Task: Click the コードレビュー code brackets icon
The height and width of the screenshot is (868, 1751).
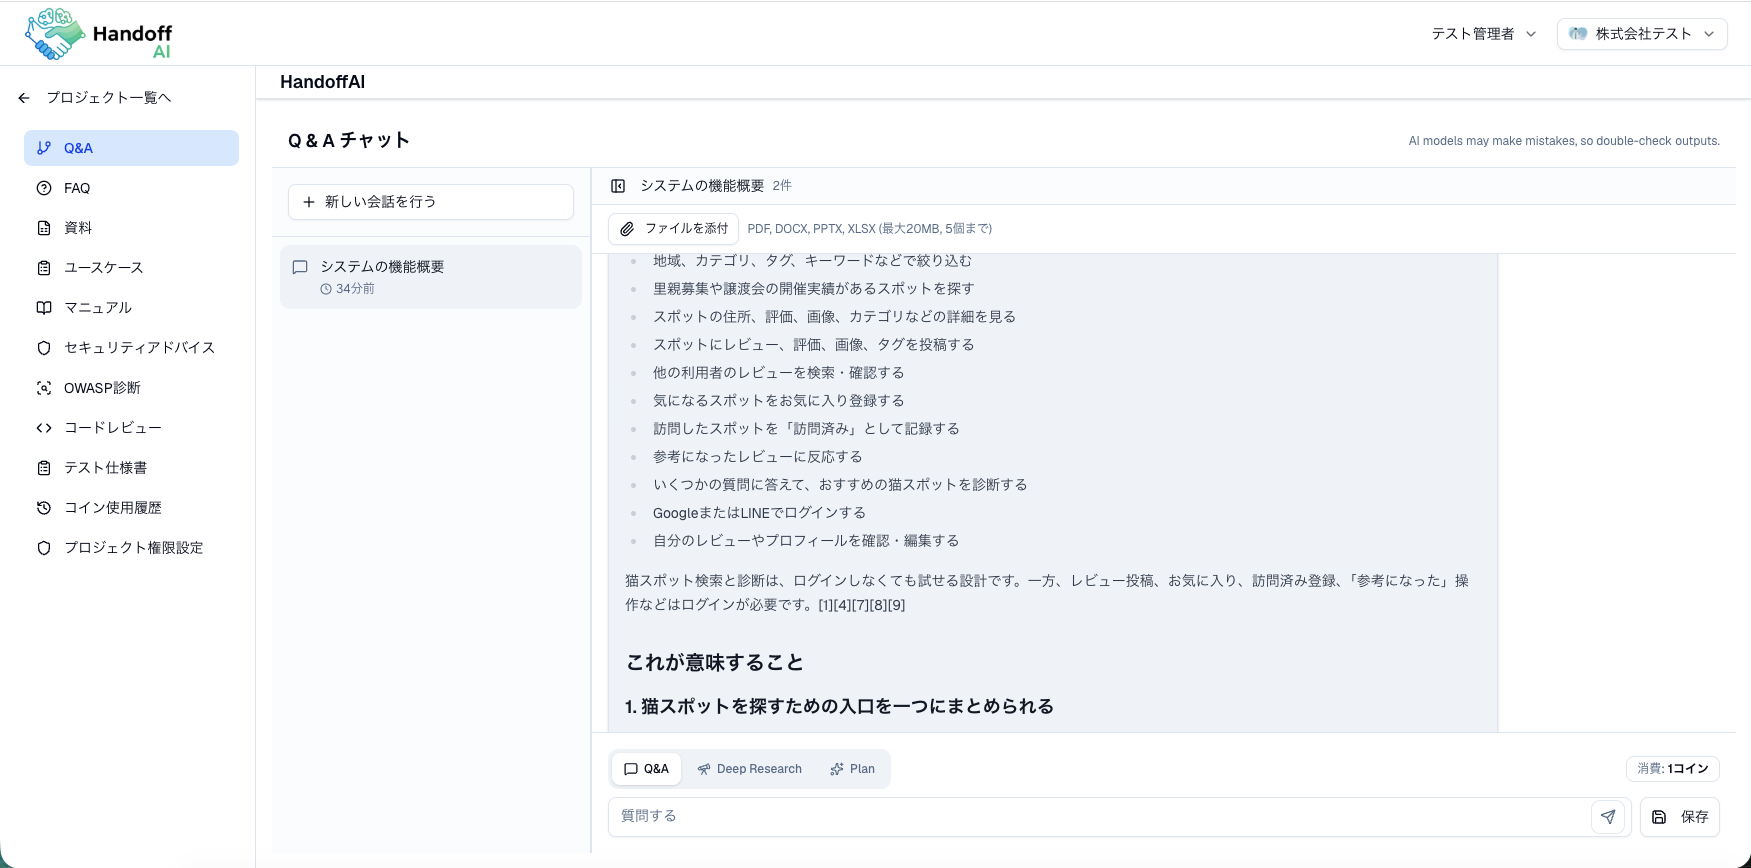Action: tap(44, 428)
